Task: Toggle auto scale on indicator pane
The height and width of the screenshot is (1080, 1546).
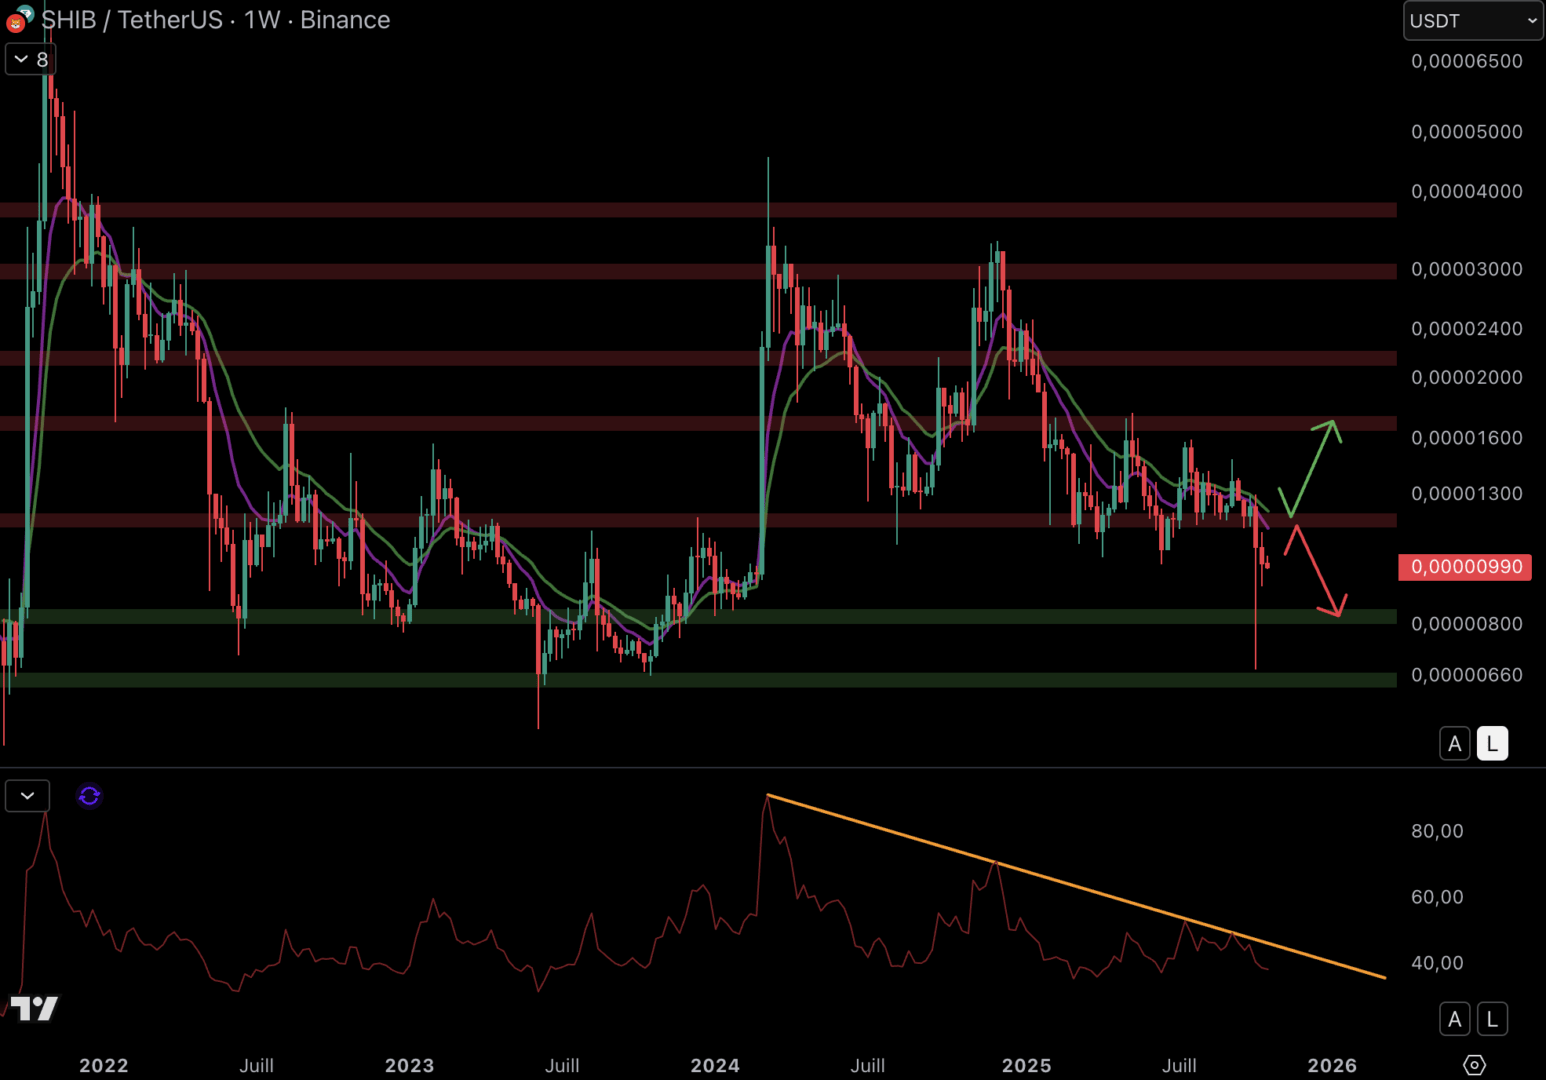Action: 1454,1019
